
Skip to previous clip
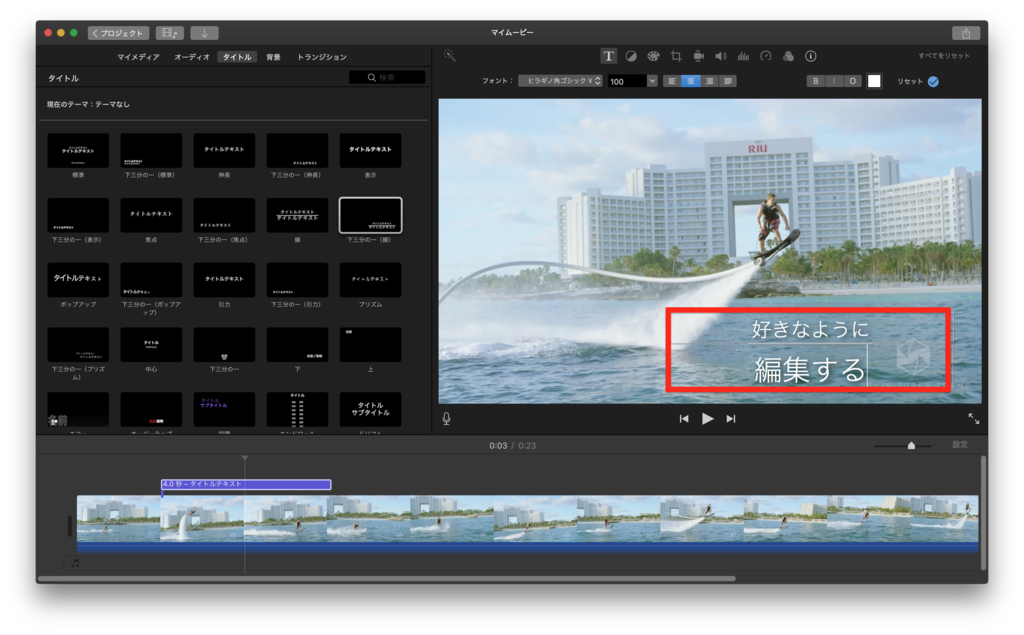click(684, 419)
